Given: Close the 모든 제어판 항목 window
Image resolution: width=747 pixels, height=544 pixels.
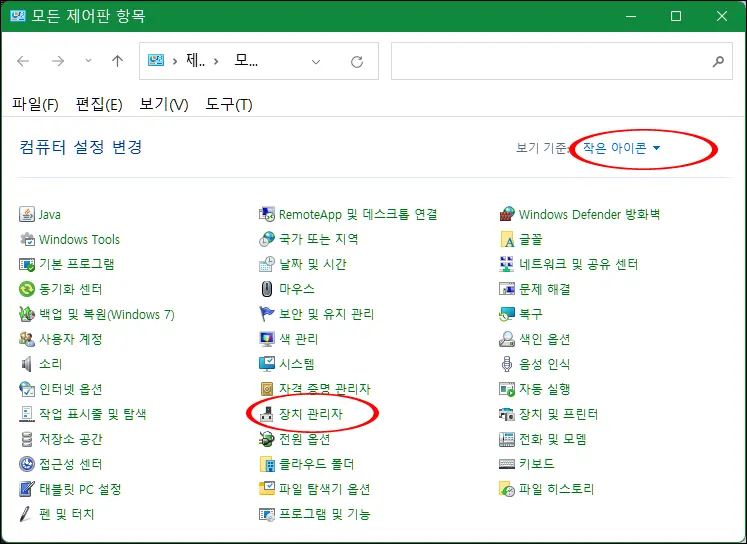Looking at the screenshot, I should point(722,16).
